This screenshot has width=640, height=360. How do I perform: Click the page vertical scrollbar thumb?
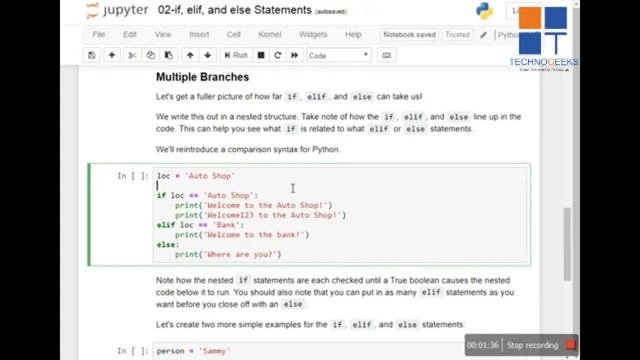[567, 244]
